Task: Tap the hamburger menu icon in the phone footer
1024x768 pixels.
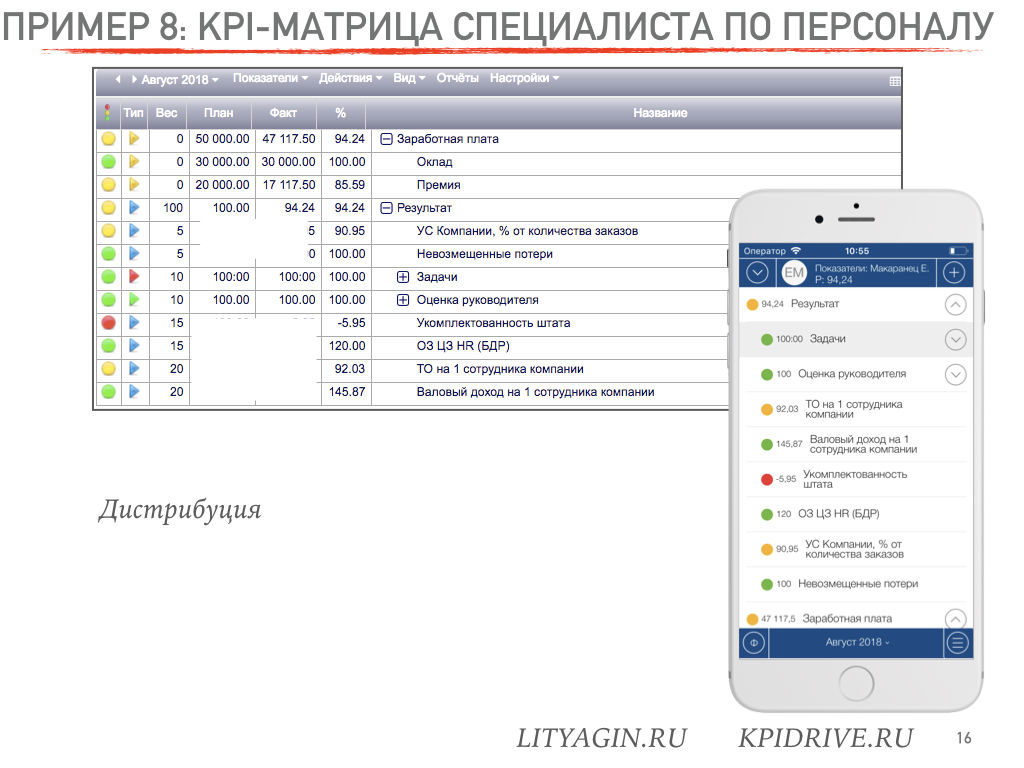Action: (958, 643)
